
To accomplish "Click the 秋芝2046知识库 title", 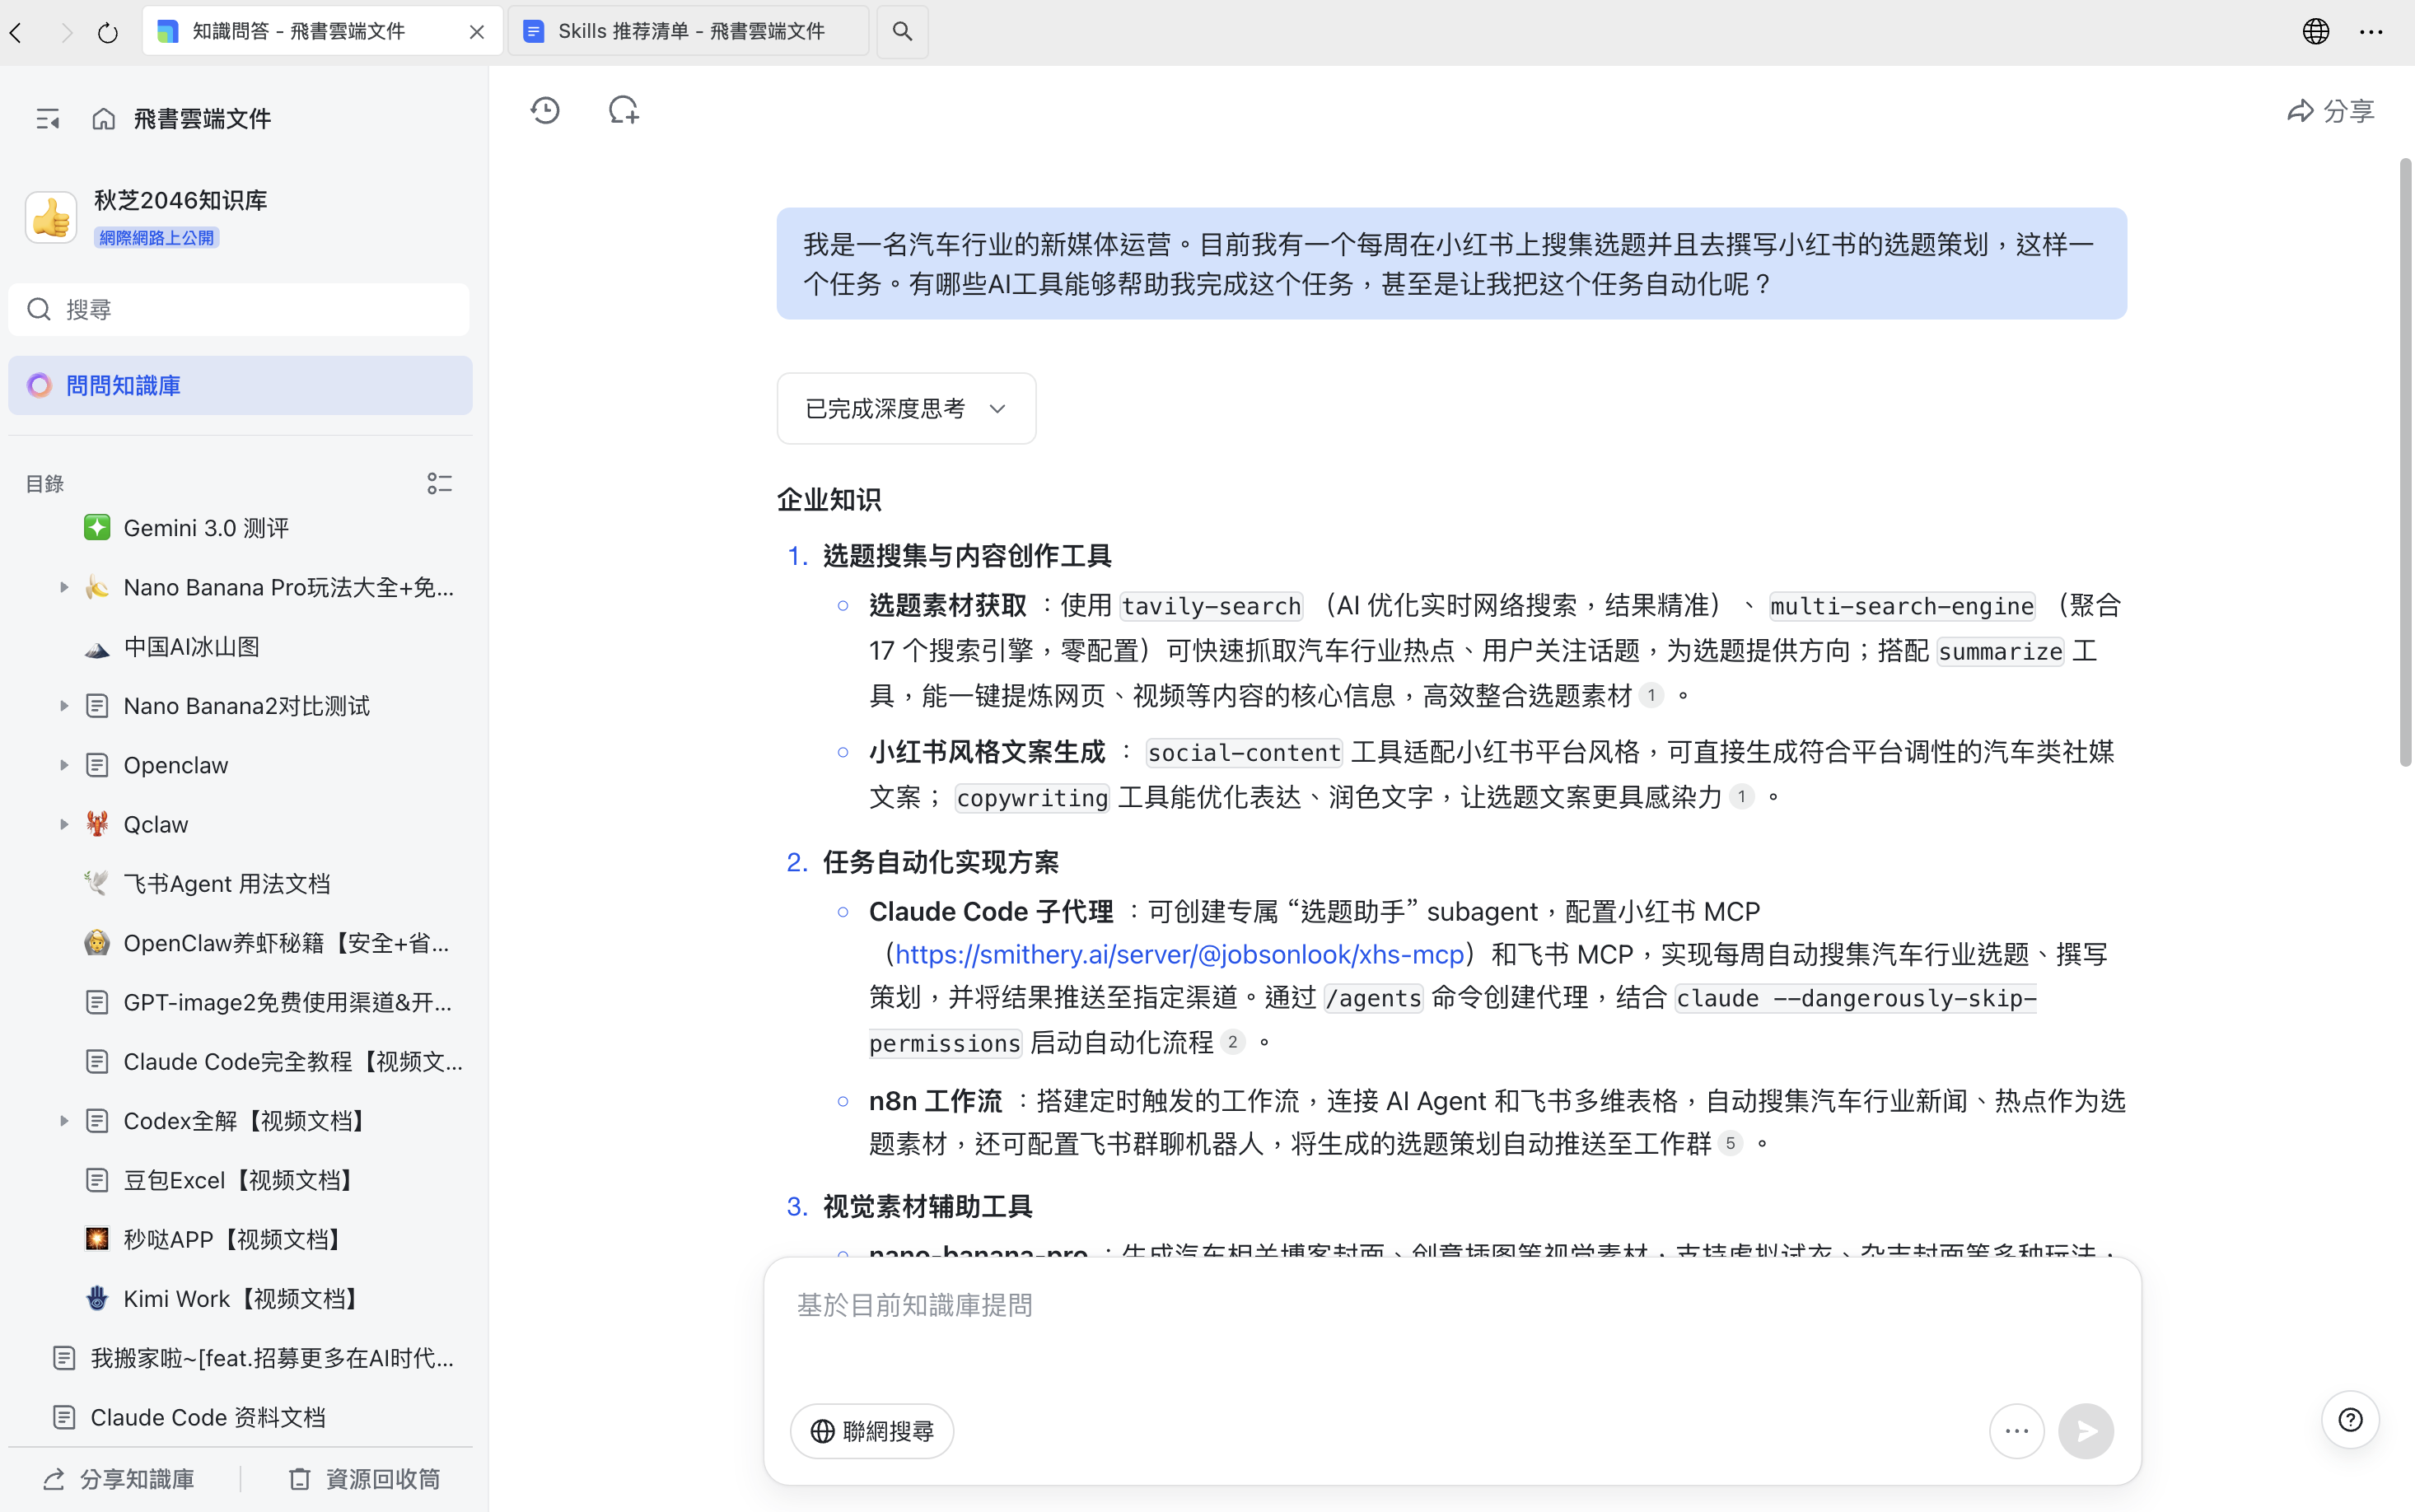I will (x=181, y=200).
